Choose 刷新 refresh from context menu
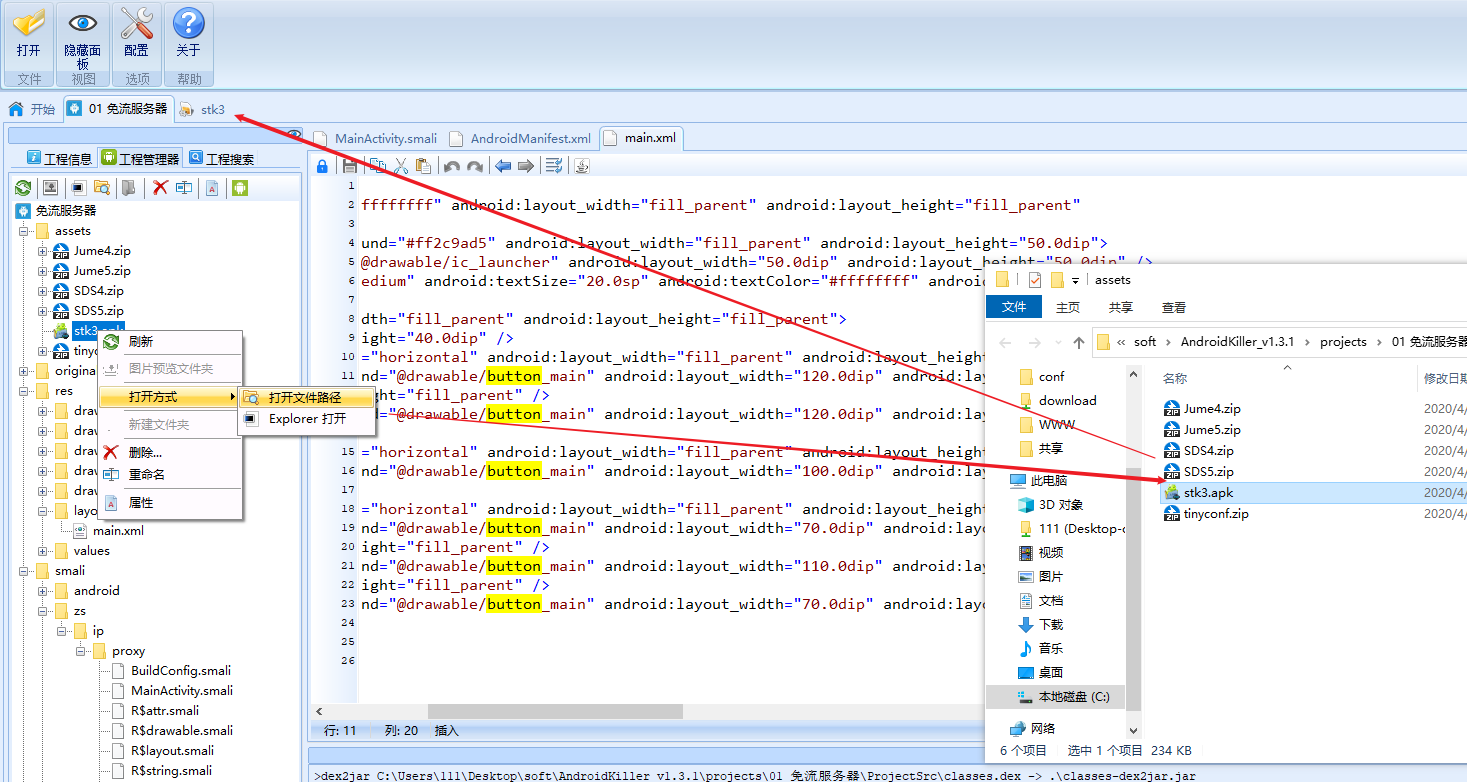Viewport: 1467px width, 782px height. (170, 341)
